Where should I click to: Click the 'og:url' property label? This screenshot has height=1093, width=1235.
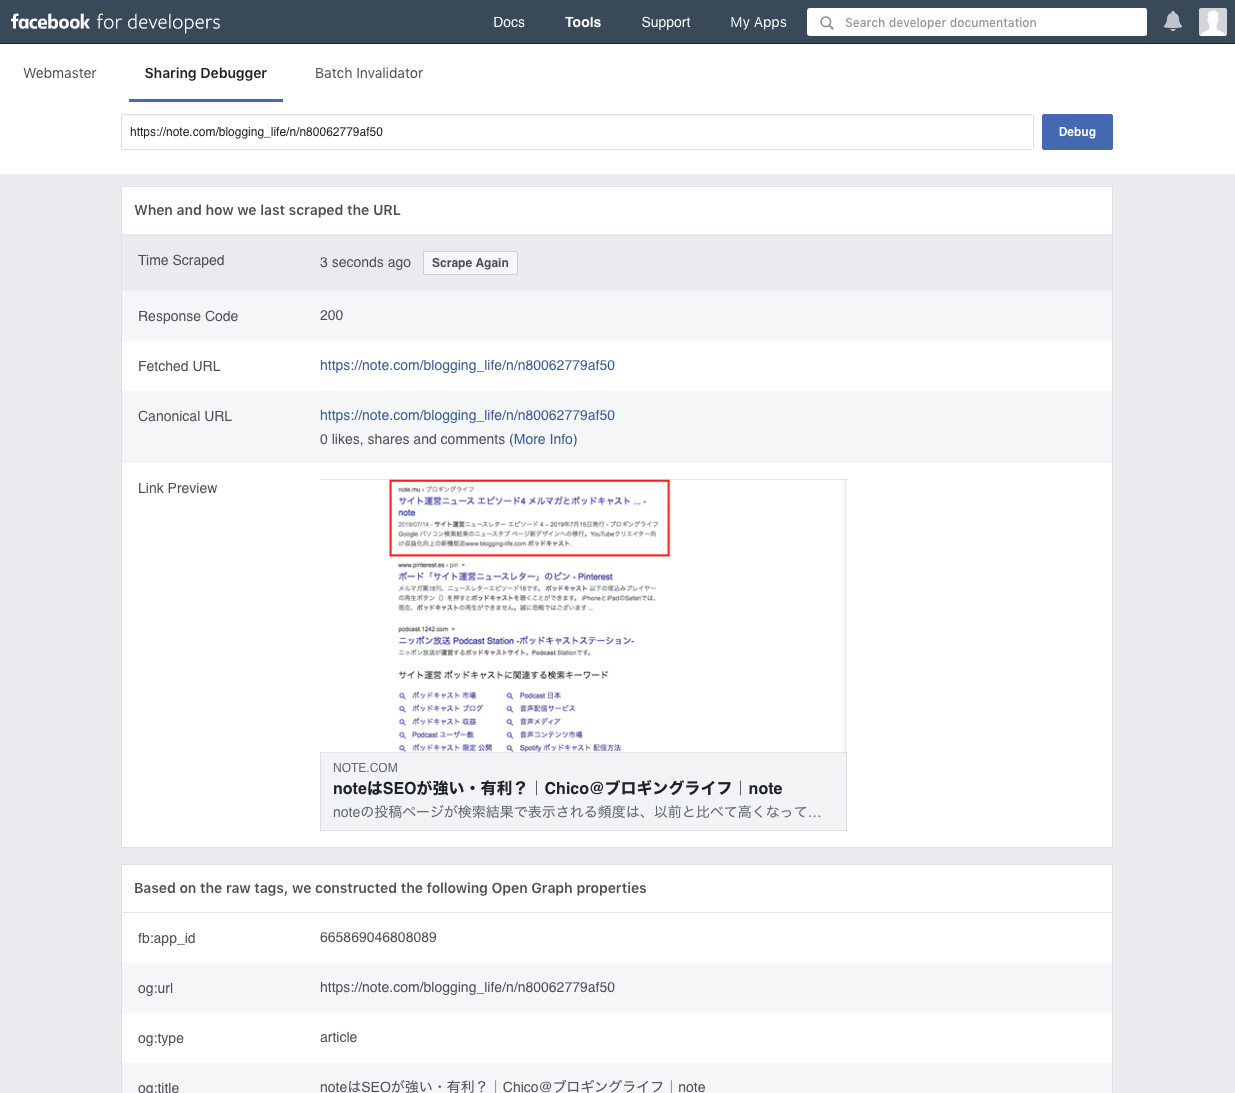(155, 988)
